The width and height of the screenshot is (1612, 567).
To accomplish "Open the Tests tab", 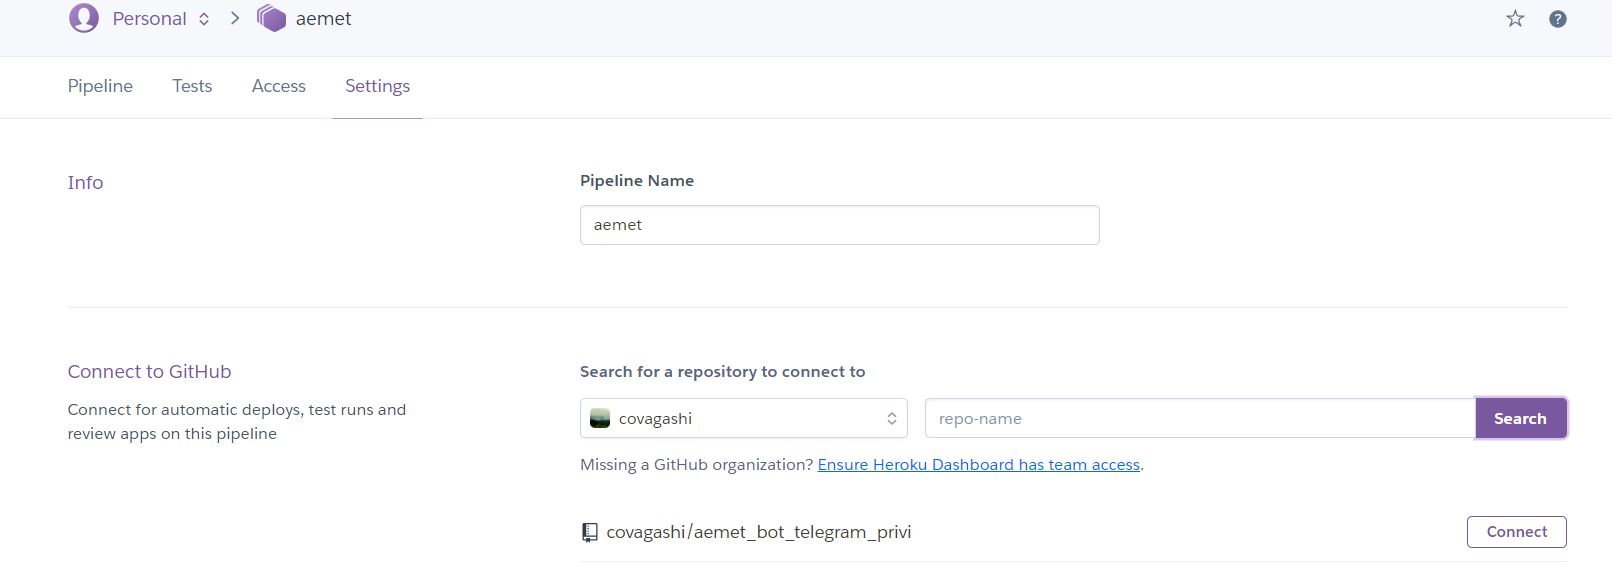I will click(192, 86).
